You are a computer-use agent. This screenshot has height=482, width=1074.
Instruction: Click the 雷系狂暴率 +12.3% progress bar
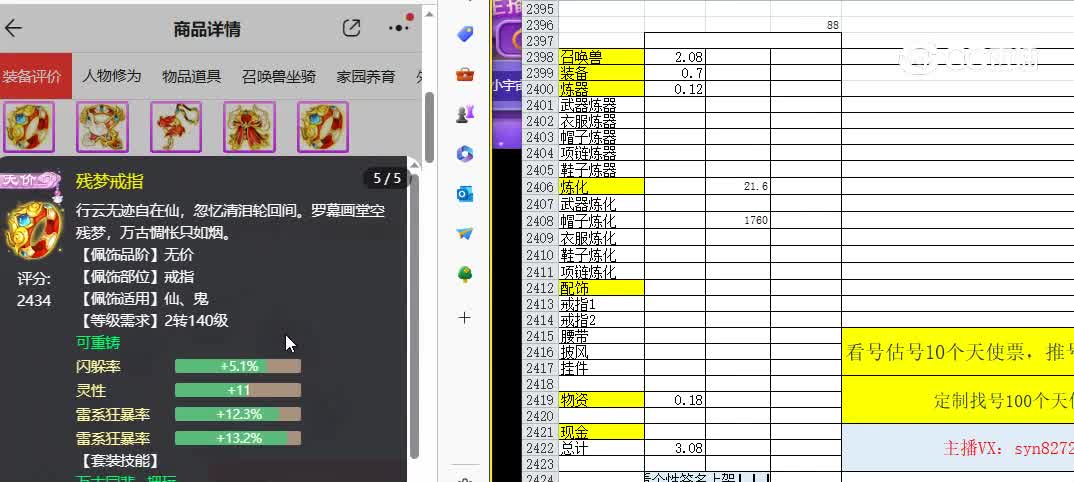click(238, 414)
